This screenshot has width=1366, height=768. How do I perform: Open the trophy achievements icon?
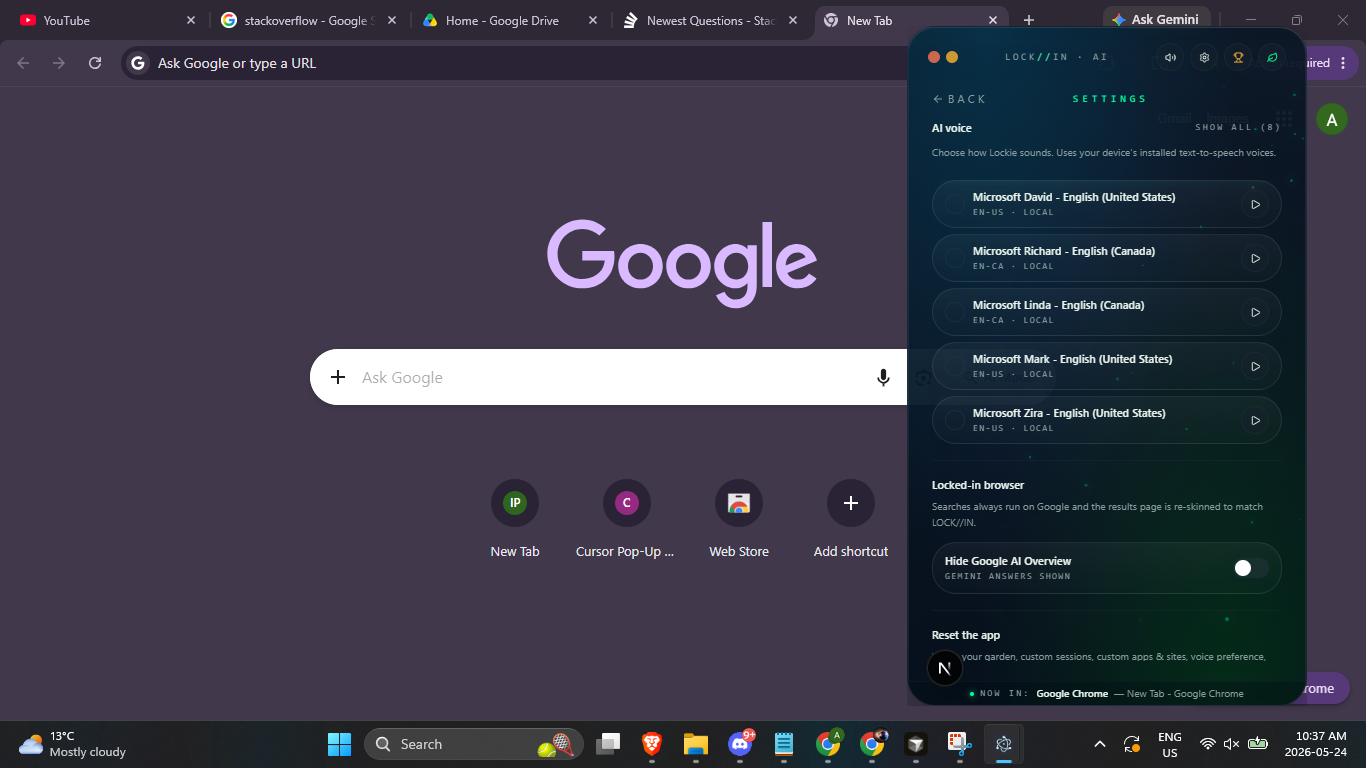coord(1238,57)
